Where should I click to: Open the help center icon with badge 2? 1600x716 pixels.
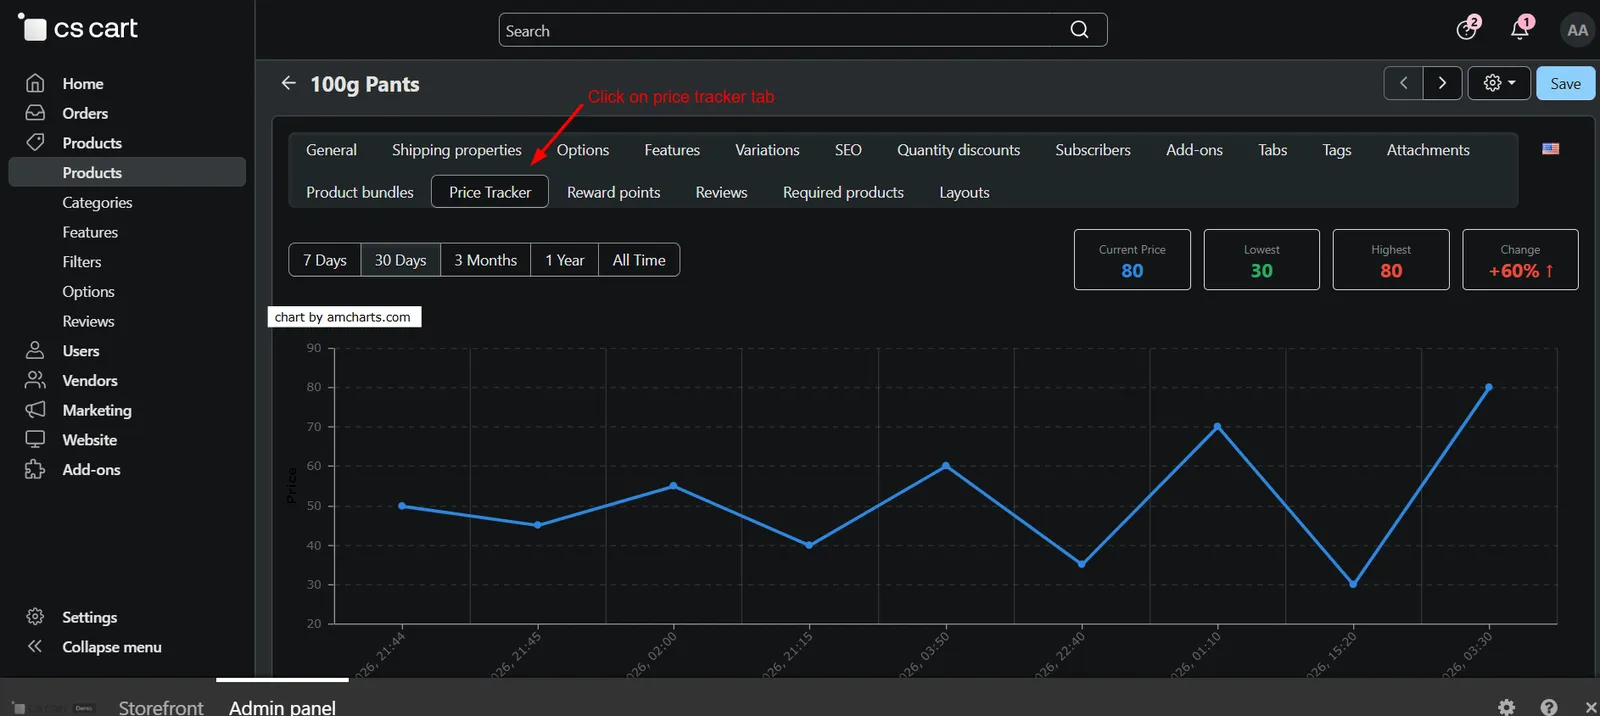(x=1467, y=29)
